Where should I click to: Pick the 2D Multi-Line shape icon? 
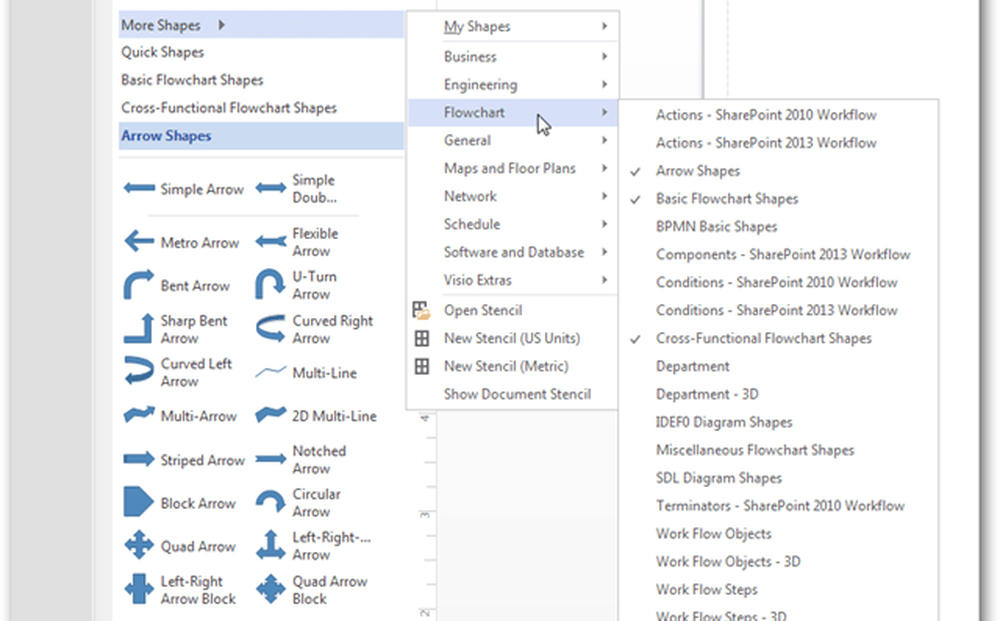click(270, 415)
